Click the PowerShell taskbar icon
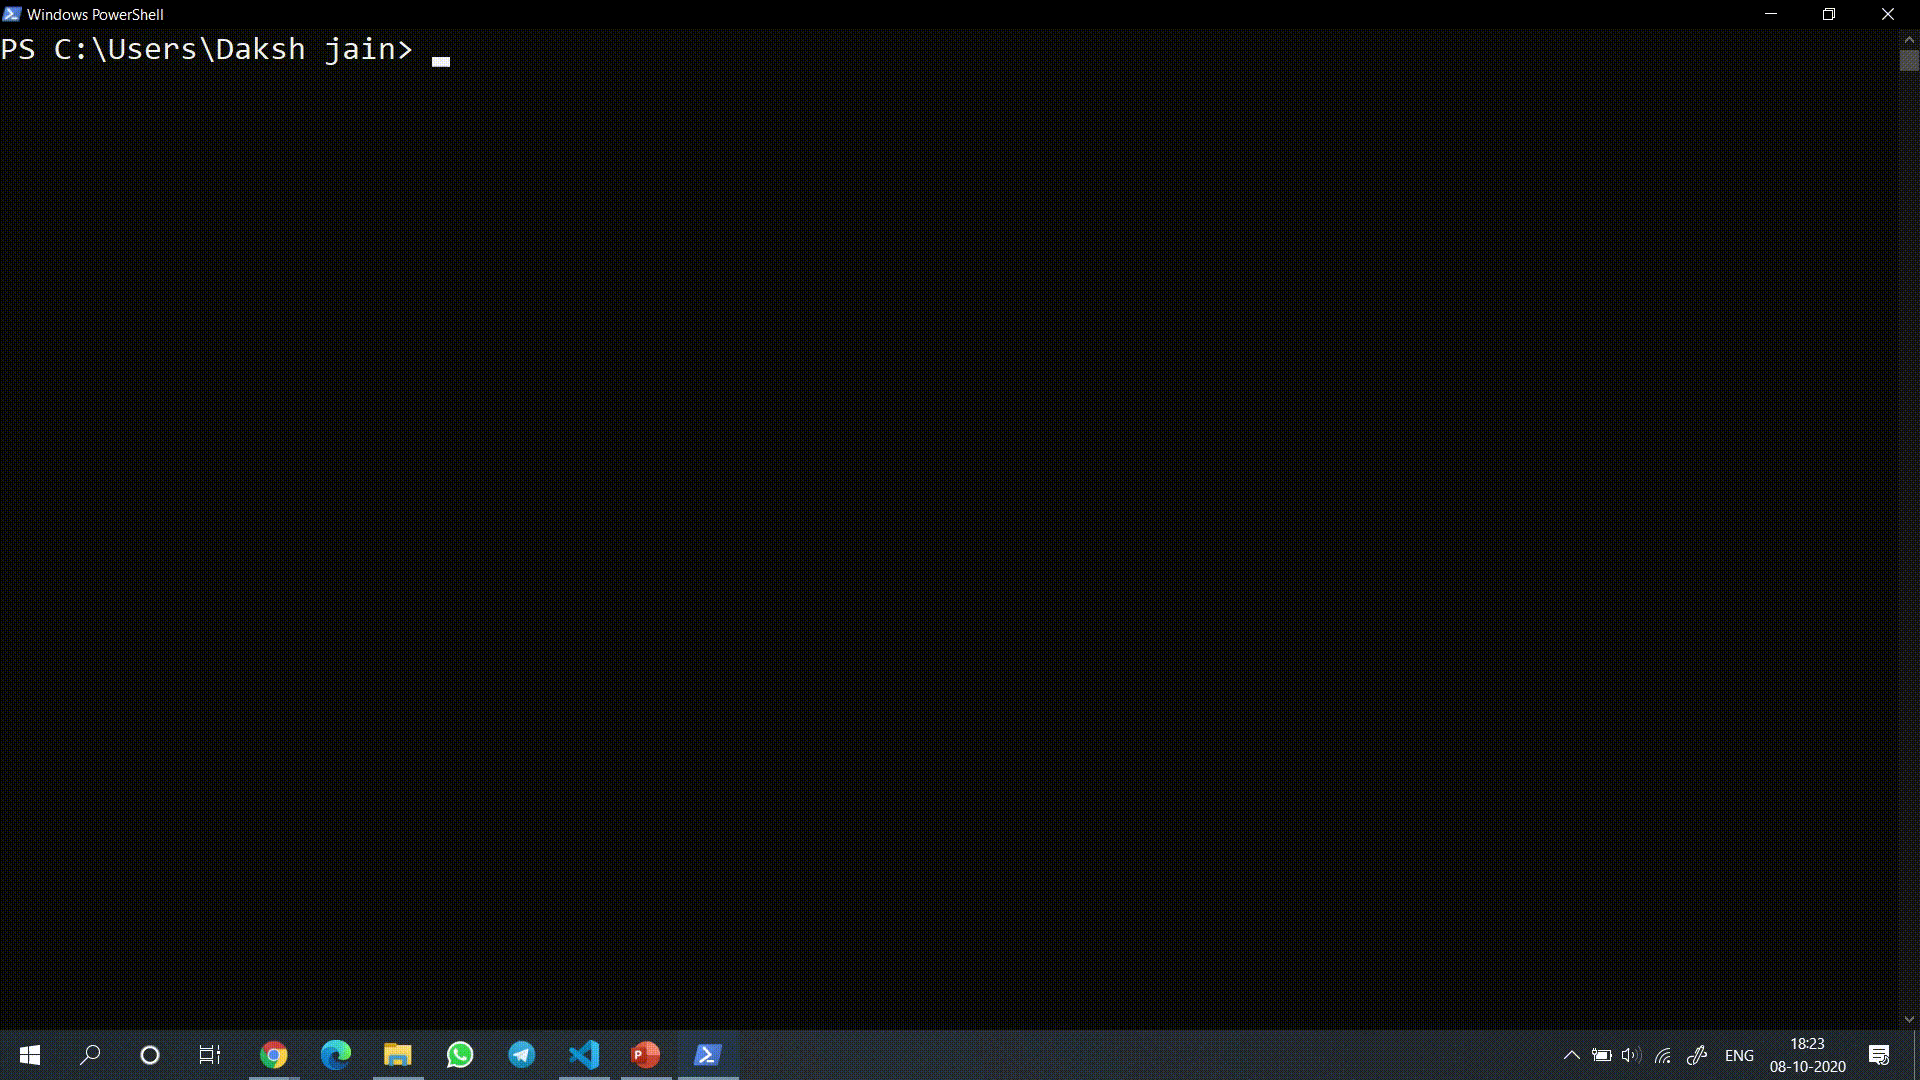The image size is (1920, 1080). [x=708, y=1055]
